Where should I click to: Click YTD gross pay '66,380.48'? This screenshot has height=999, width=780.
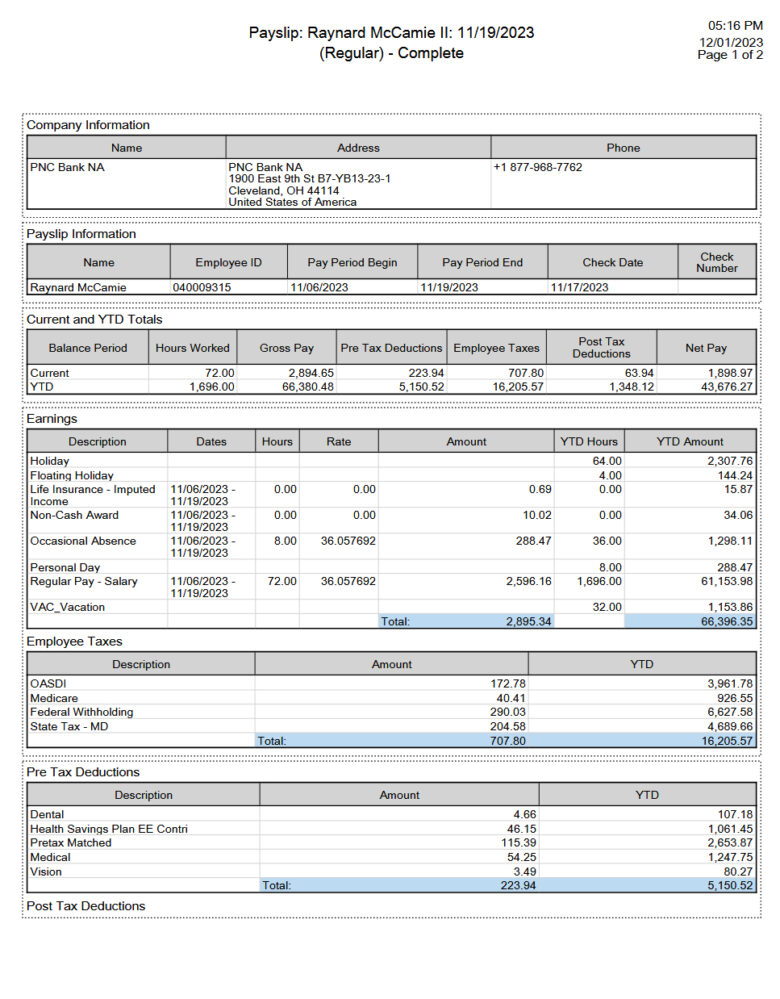coord(308,387)
